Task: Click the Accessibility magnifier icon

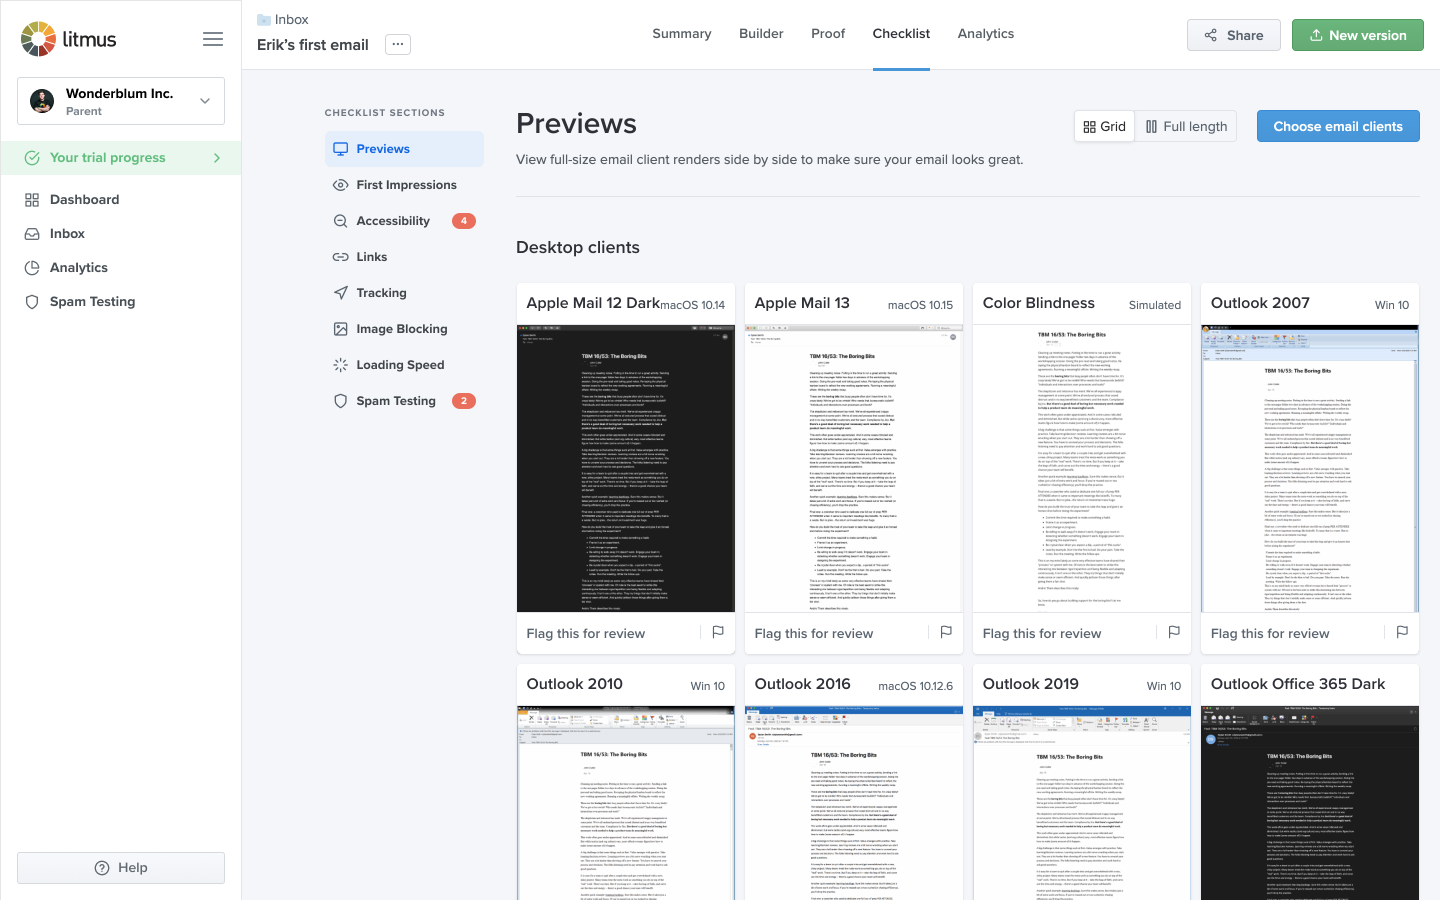Action: click(x=341, y=221)
